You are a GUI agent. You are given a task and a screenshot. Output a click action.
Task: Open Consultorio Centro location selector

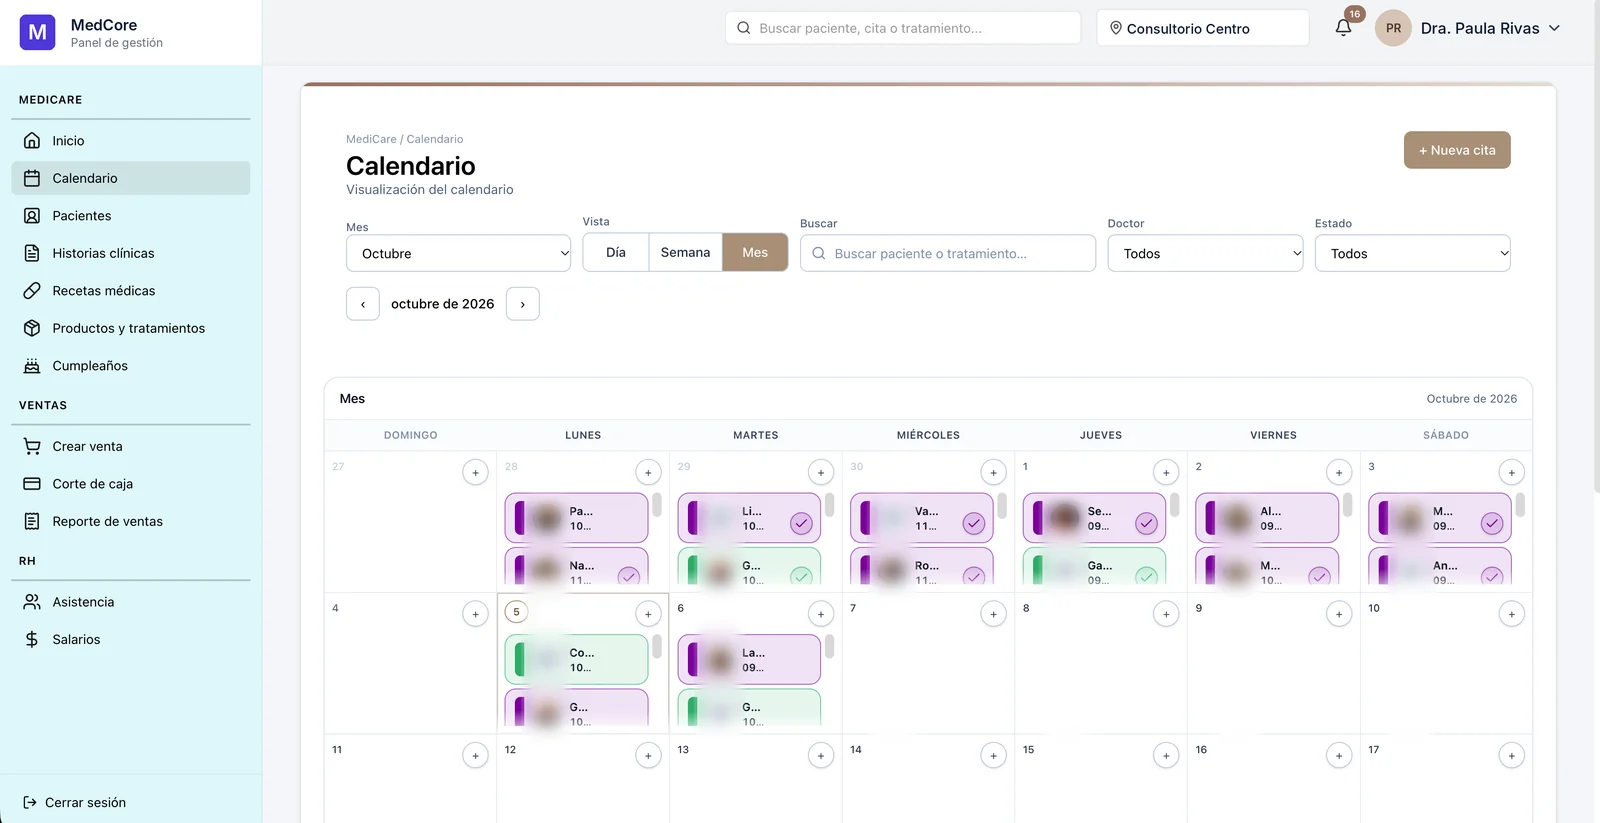[x=1203, y=28]
